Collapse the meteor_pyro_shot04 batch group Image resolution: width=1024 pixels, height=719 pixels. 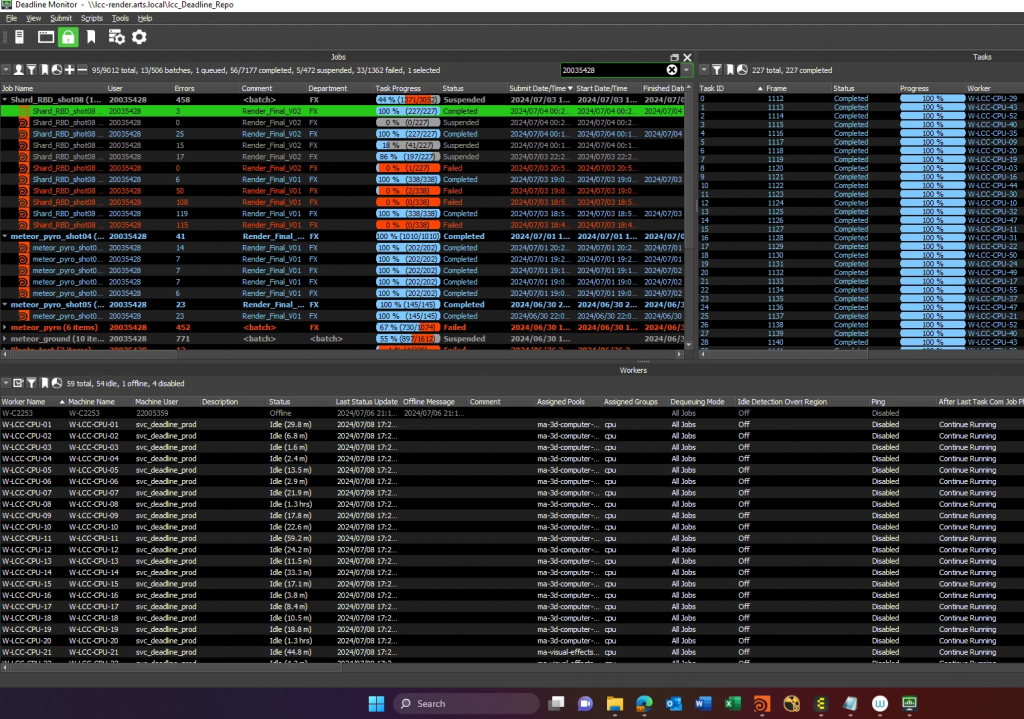(x=5, y=236)
